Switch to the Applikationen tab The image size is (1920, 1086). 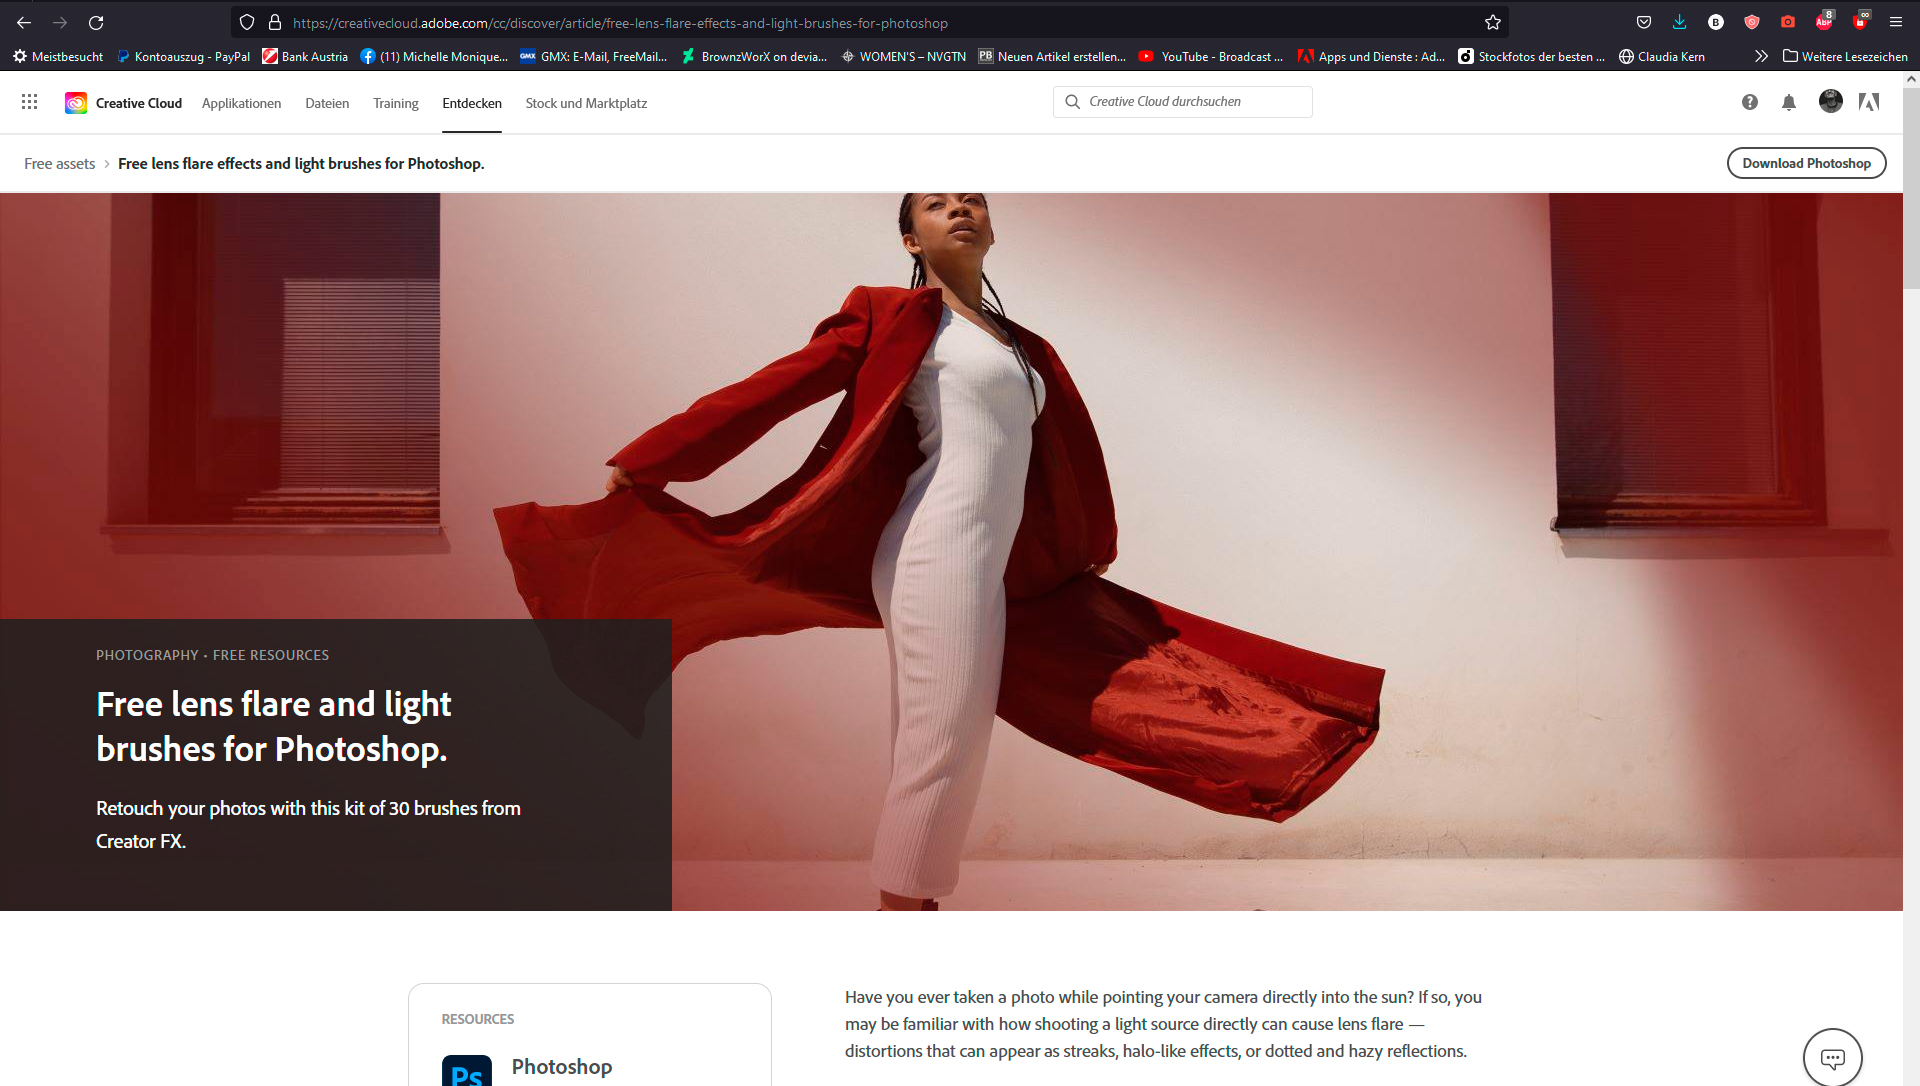pyautogui.click(x=241, y=103)
